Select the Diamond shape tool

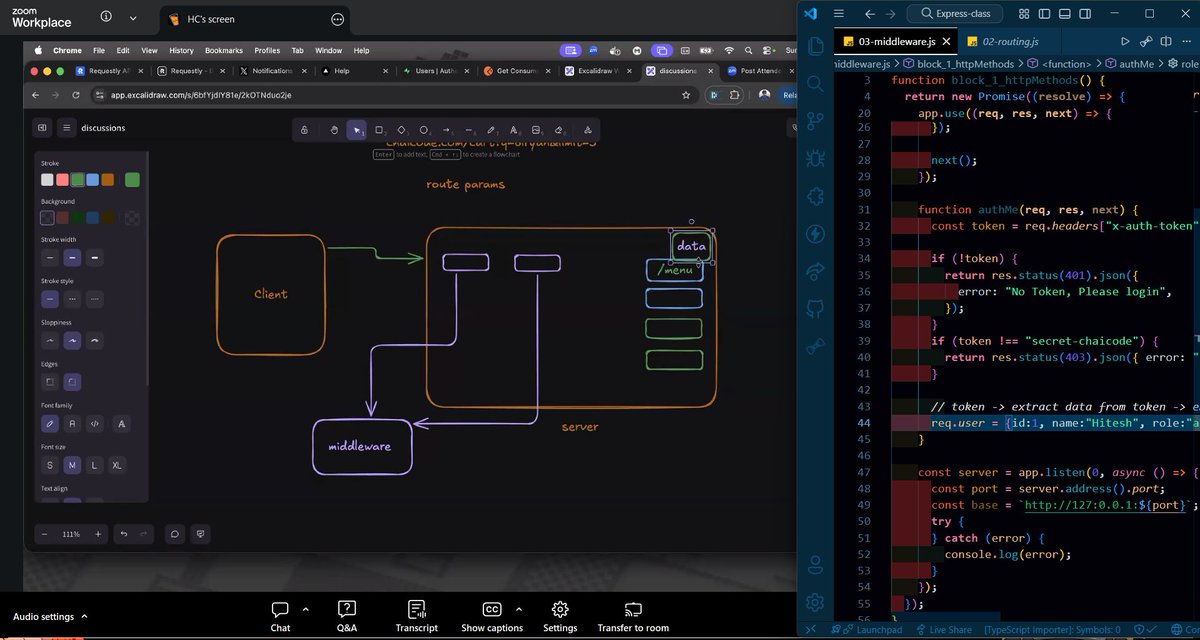pos(401,130)
